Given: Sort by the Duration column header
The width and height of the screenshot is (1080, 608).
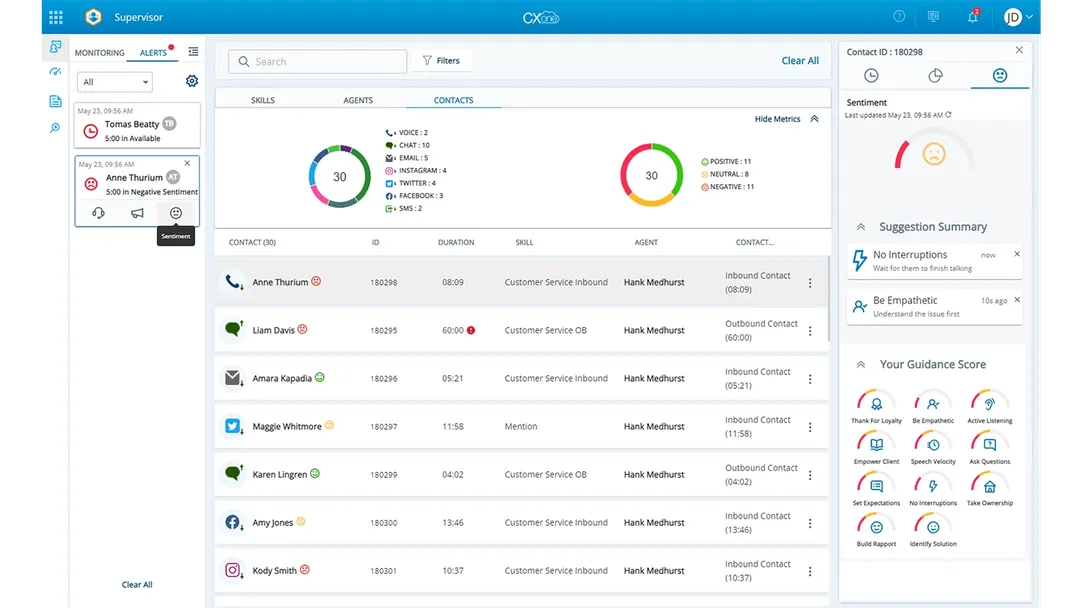Looking at the screenshot, I should point(456,242).
